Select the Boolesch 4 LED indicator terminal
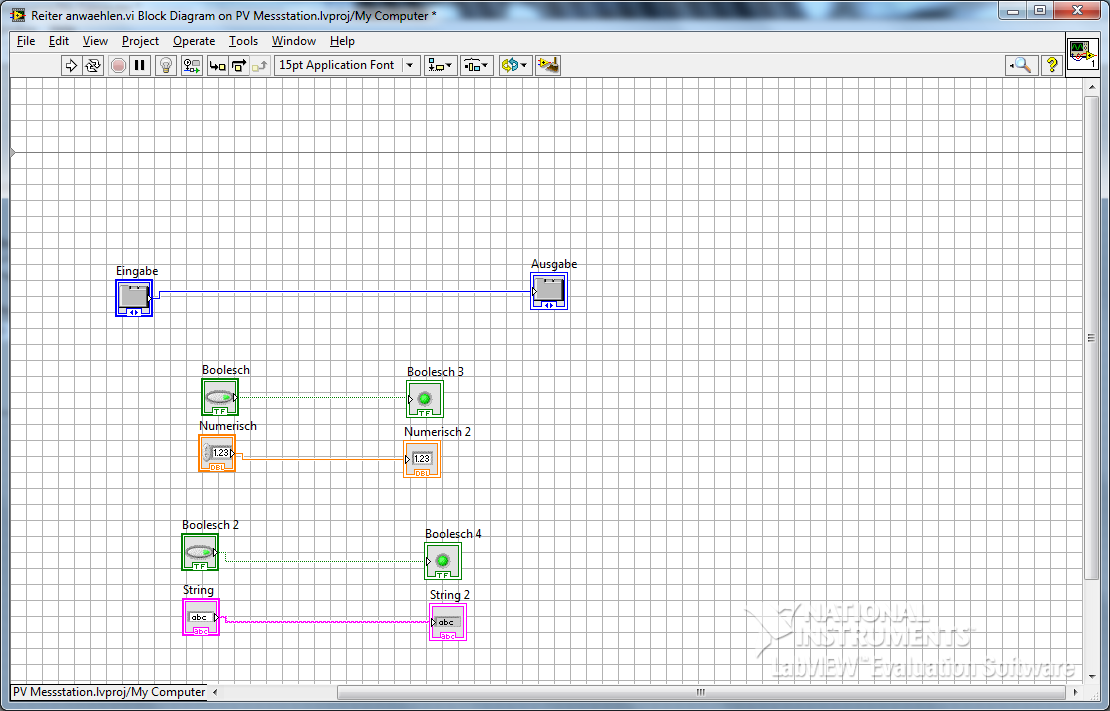 click(x=443, y=561)
